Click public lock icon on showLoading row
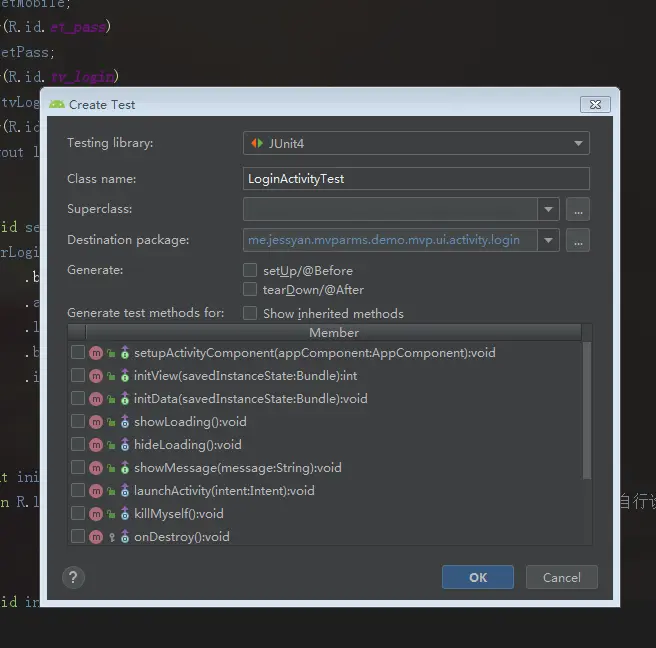Viewport: 656px width, 648px height. pyautogui.click(x=111, y=423)
